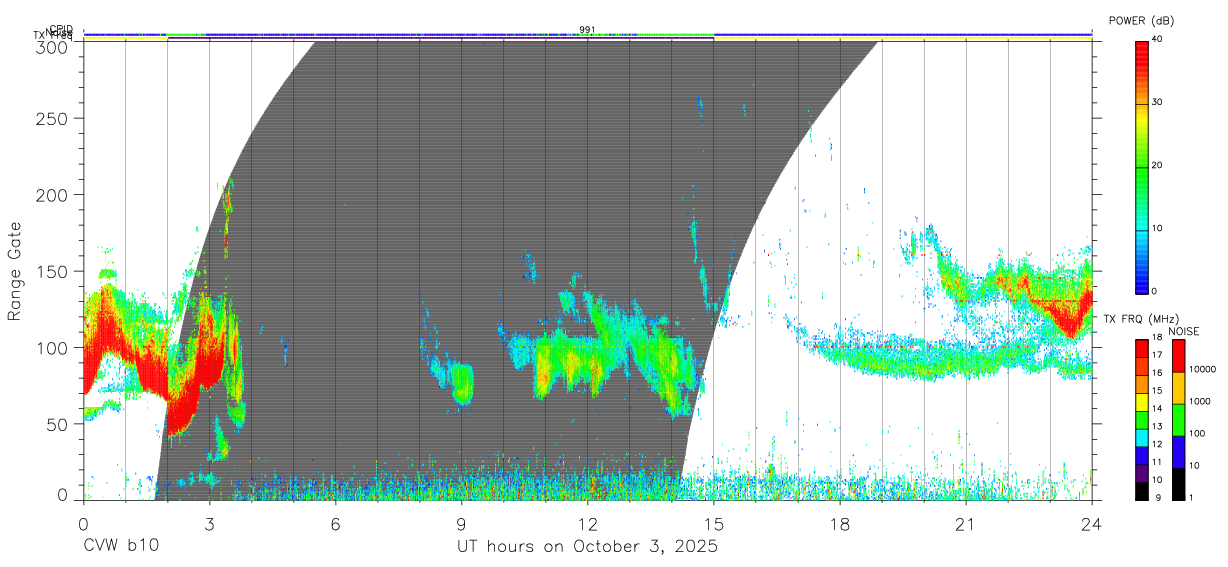Click the NOISE legend title
This screenshot has width=1228, height=567.
click(1186, 331)
